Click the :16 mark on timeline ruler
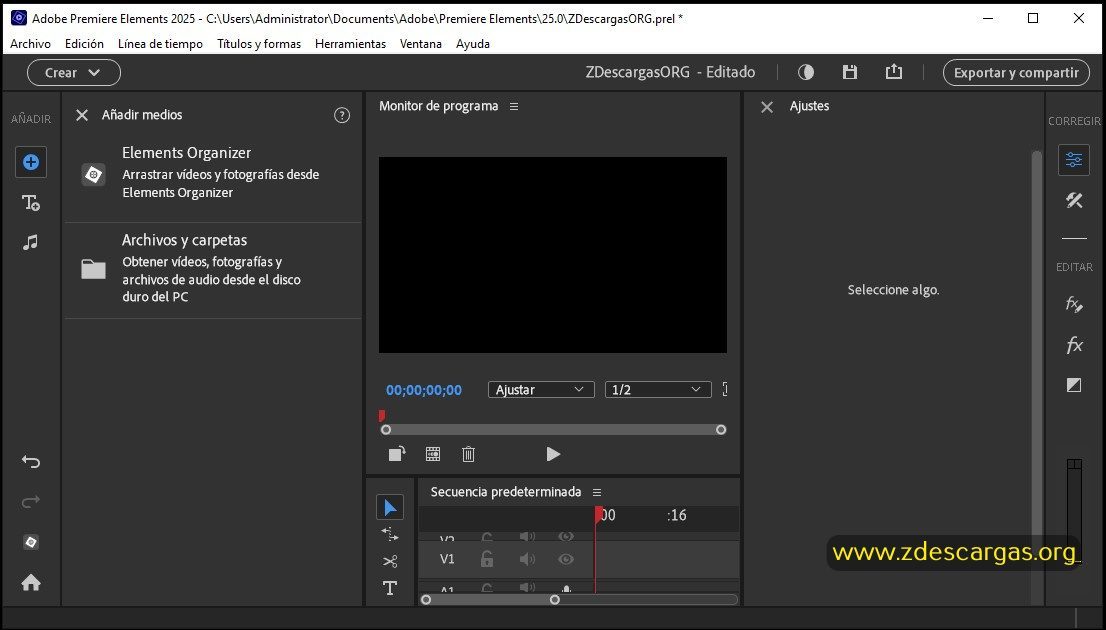The height and width of the screenshot is (630, 1106). [676, 515]
